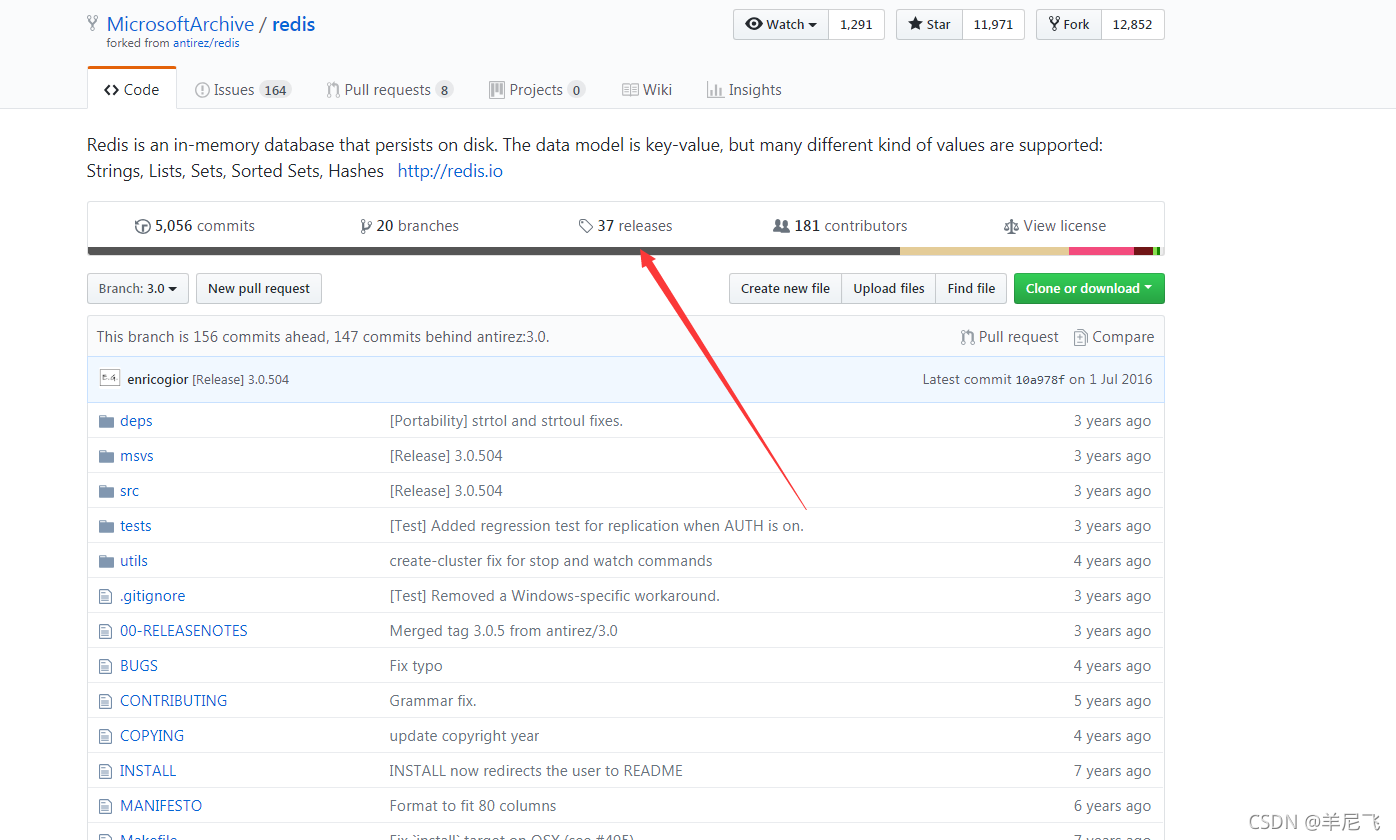Click the utils folder icon

click(x=107, y=561)
